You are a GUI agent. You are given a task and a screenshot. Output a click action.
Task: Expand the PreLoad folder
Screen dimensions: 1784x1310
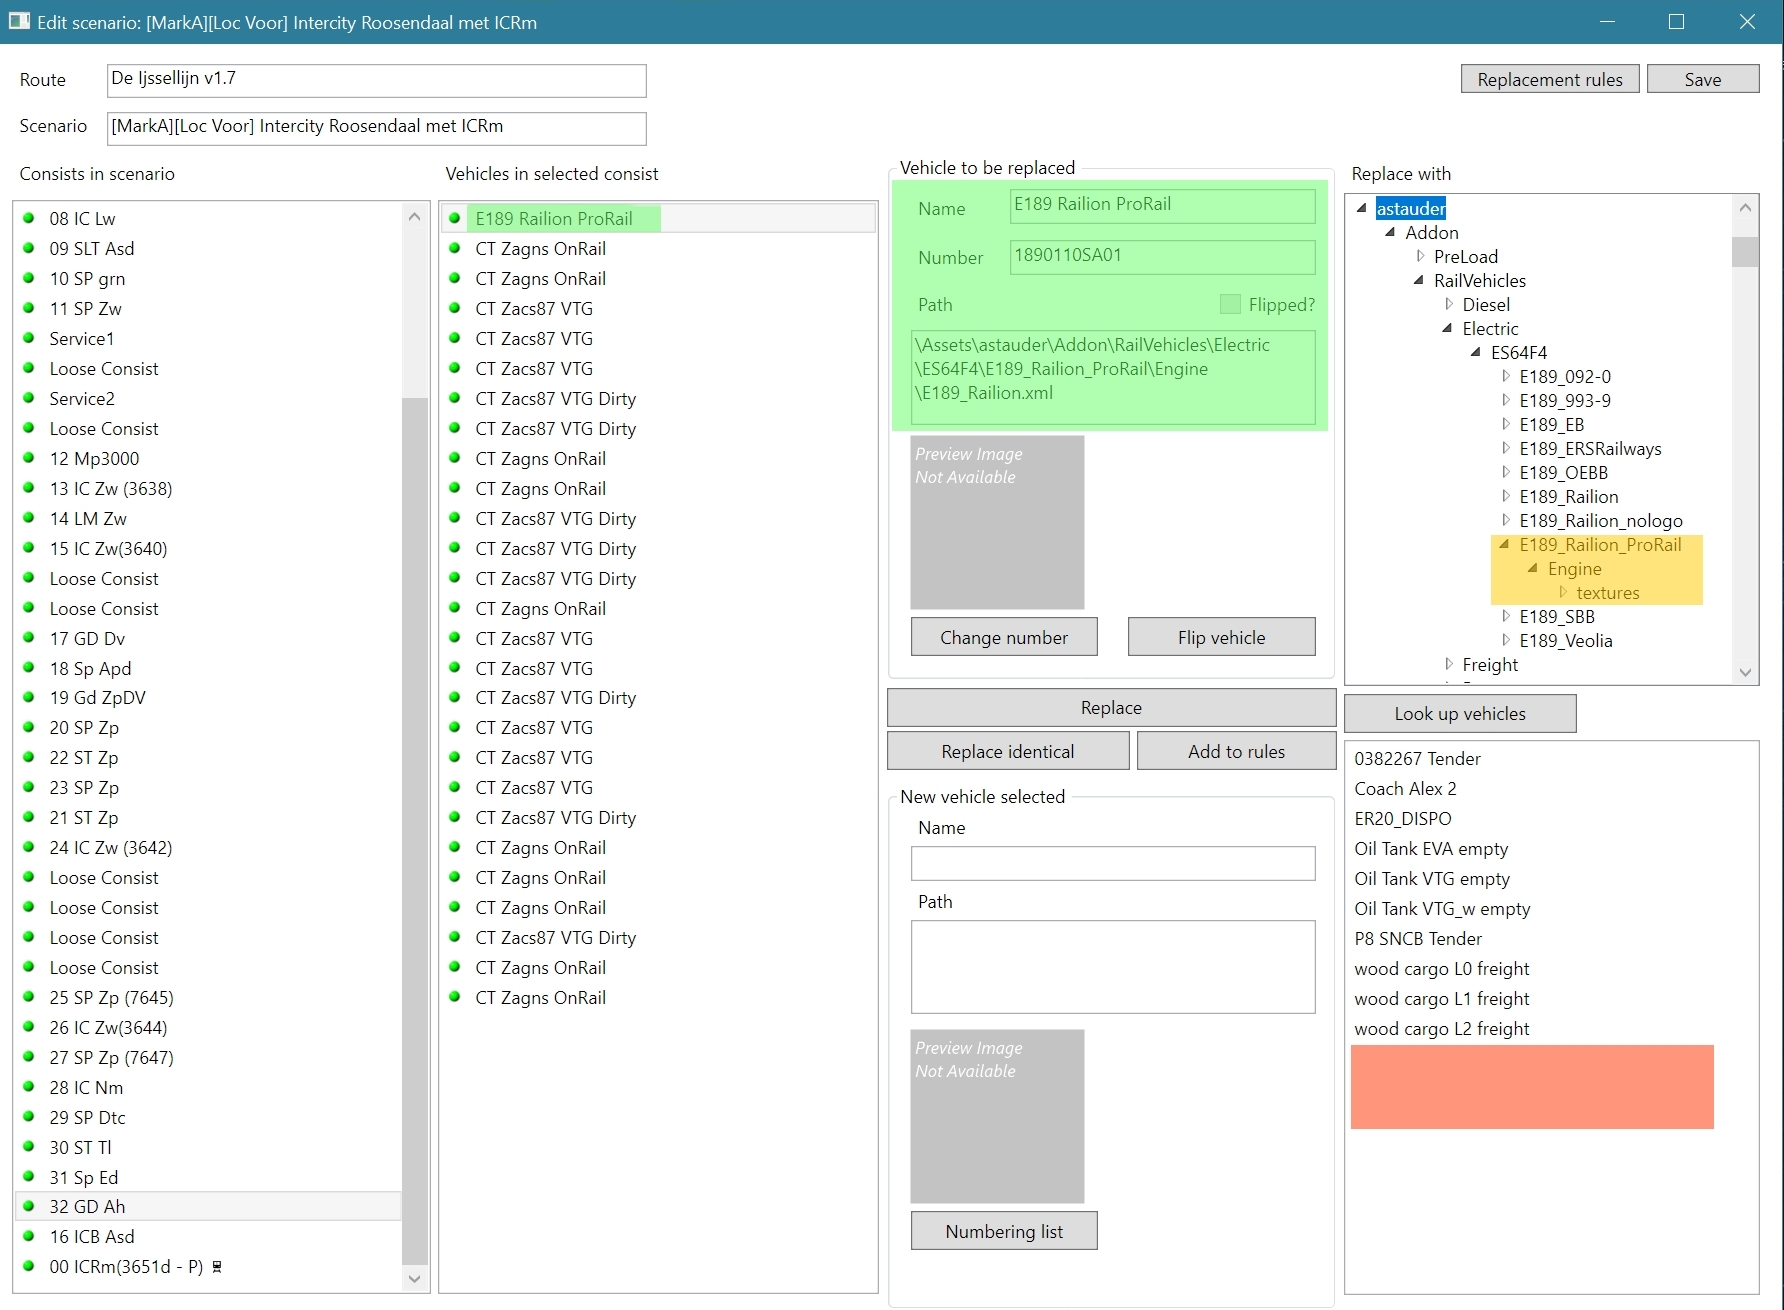(x=1420, y=256)
